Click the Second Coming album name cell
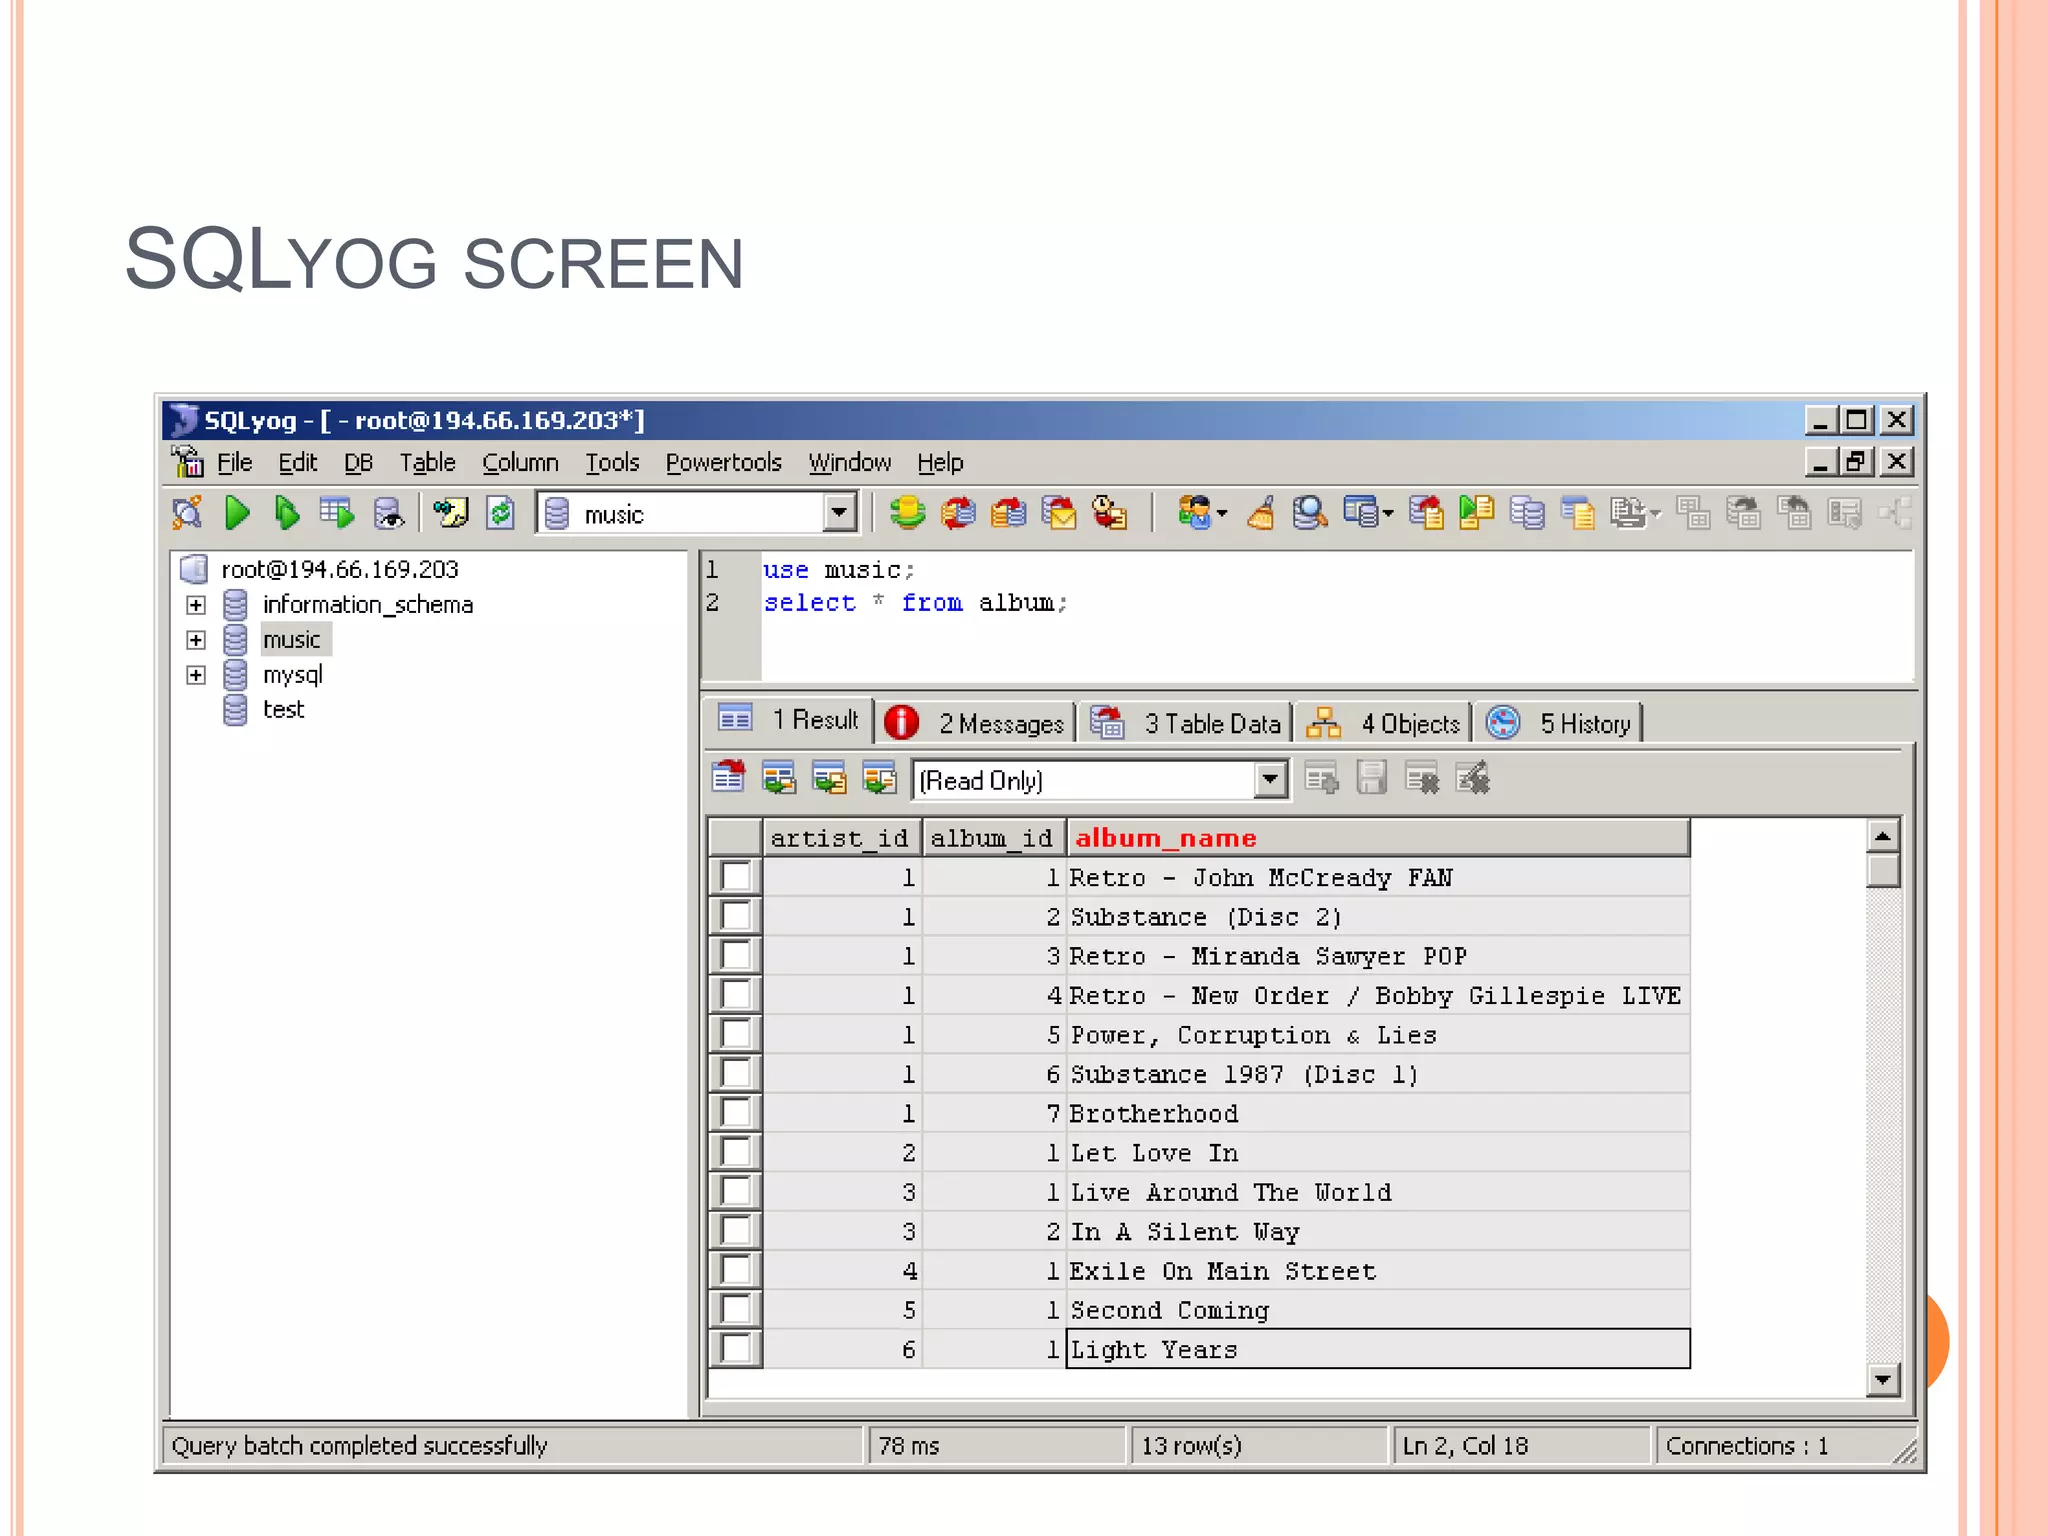This screenshot has height=1536, width=2048. pyautogui.click(x=1378, y=1310)
